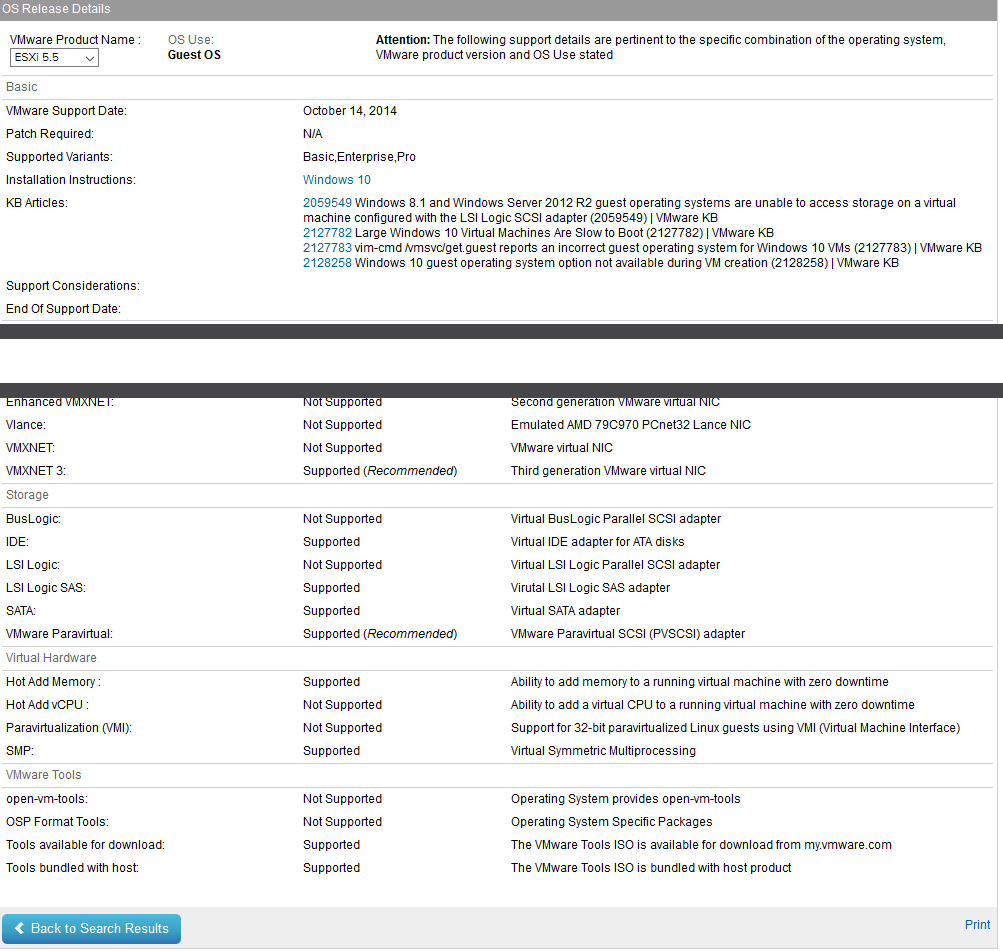Click the Paravirtualization (VMI) row label
Image resolution: width=1003 pixels, height=951 pixels.
pos(68,728)
